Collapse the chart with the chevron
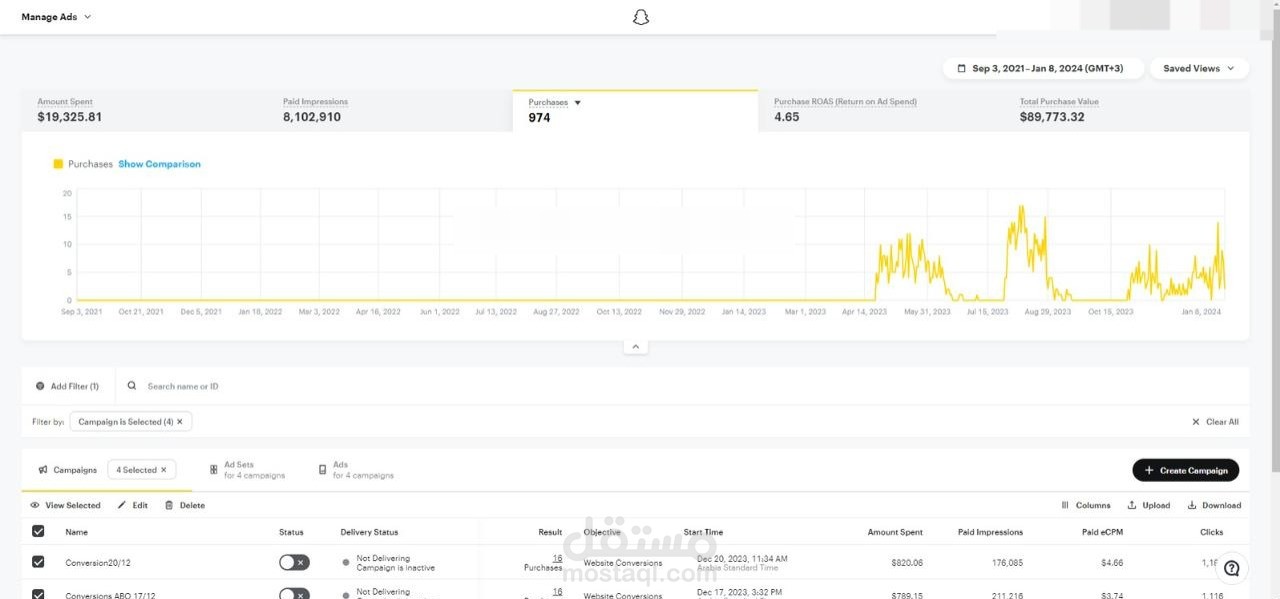 point(635,347)
